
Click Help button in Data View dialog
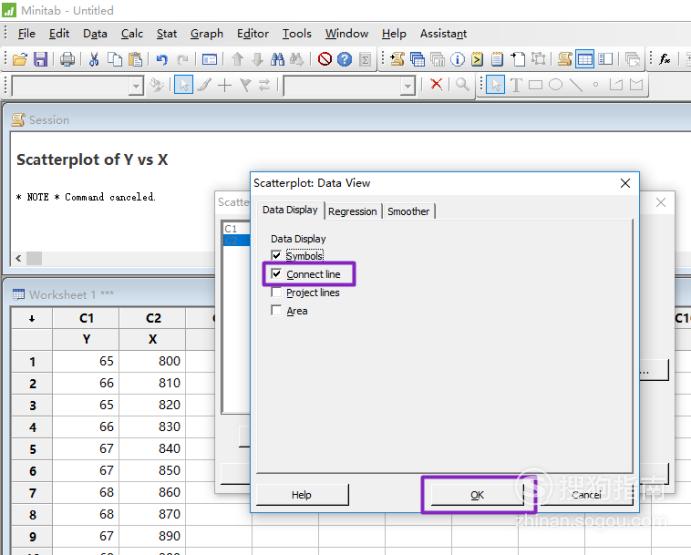pos(302,495)
